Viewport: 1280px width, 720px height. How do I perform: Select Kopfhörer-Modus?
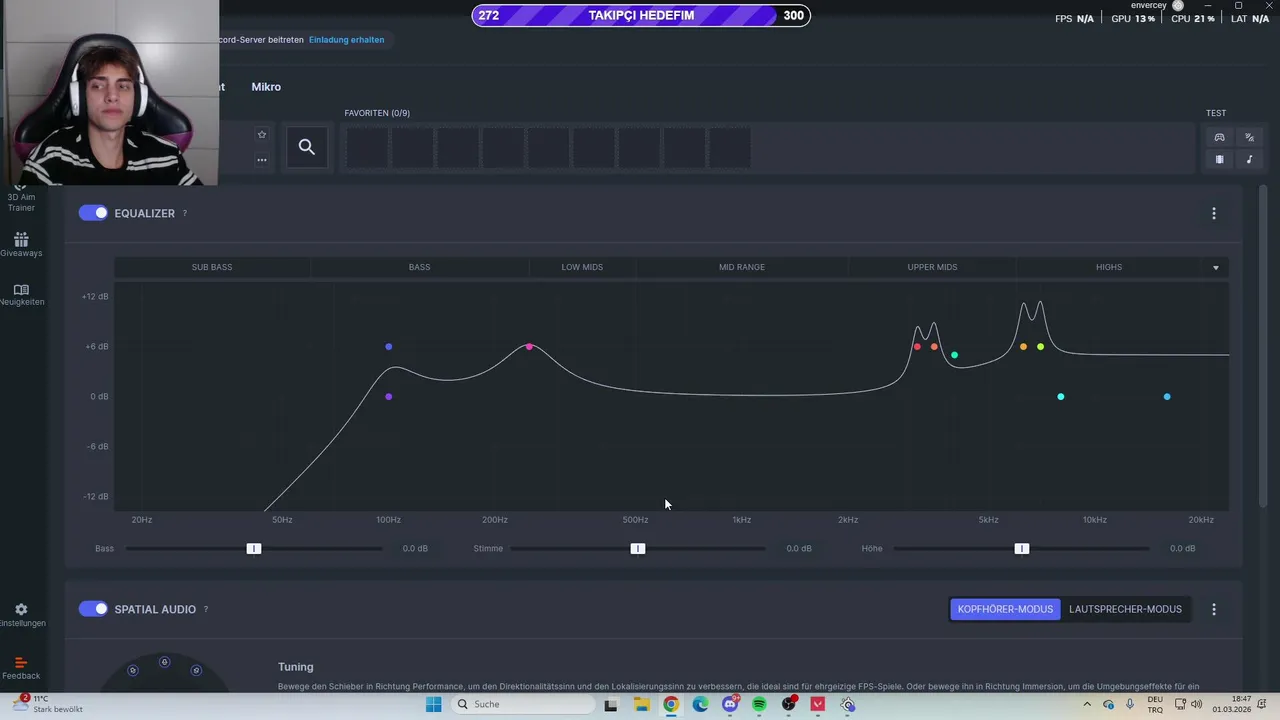(x=1005, y=609)
